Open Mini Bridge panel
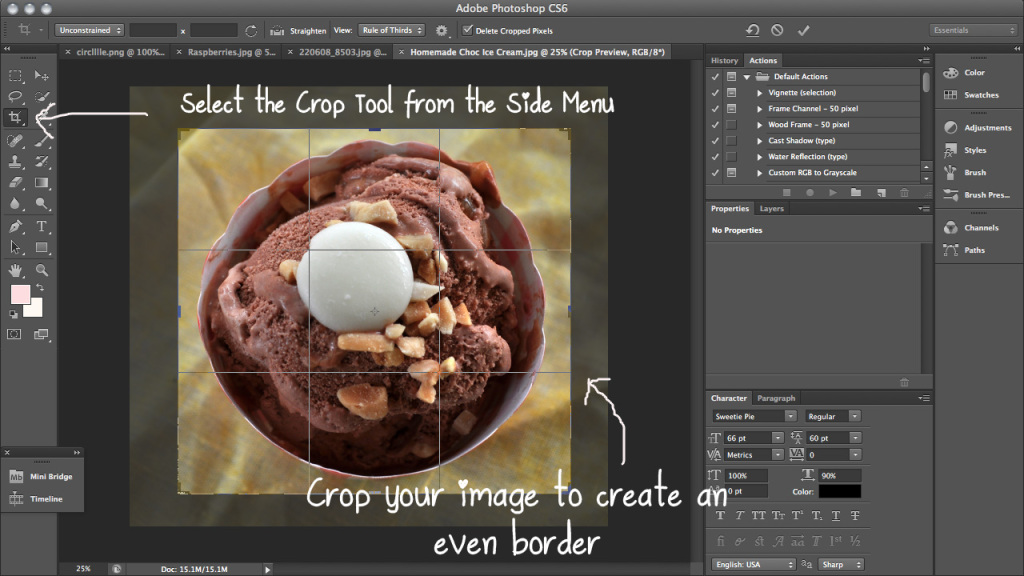This screenshot has width=1024, height=576. [x=51, y=476]
